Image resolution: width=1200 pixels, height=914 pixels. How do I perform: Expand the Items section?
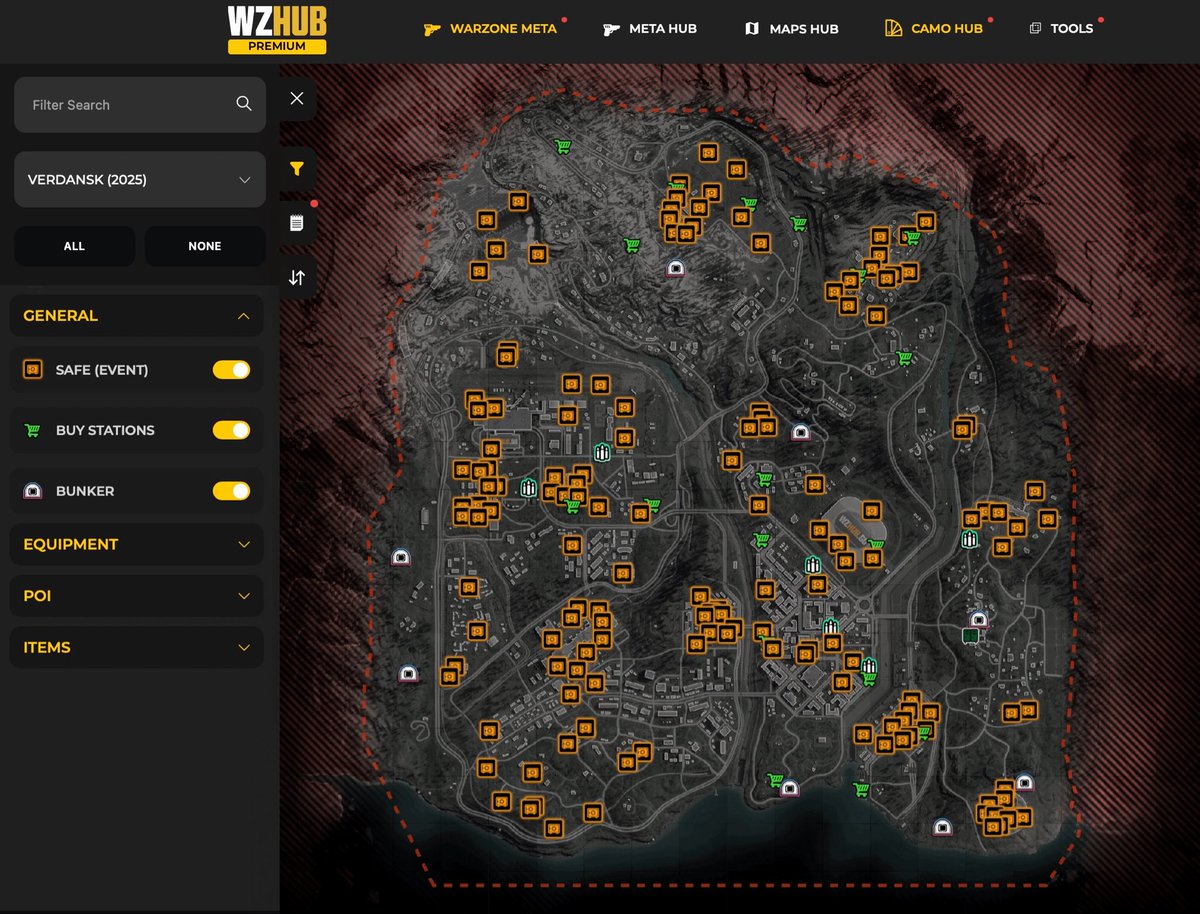(137, 647)
